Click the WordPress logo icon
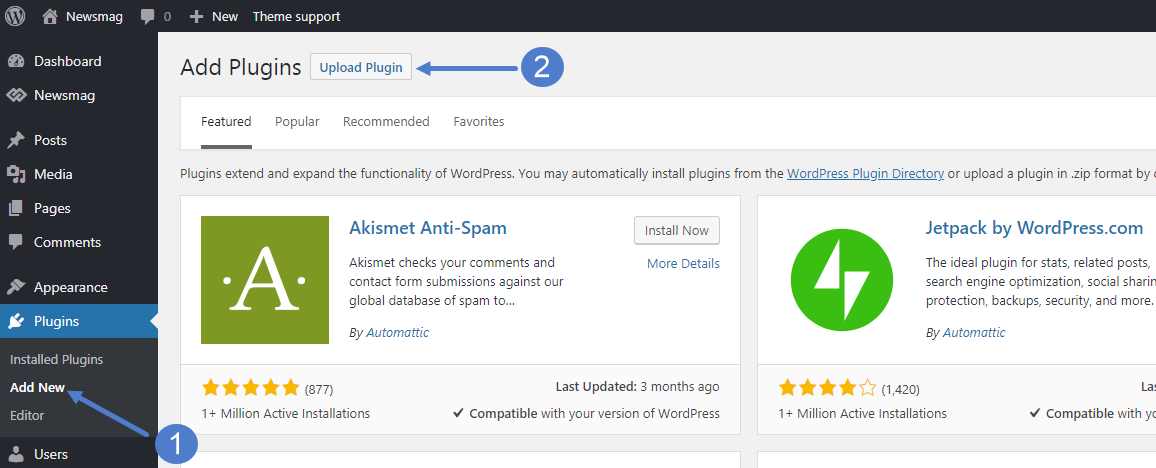The image size is (1156, 468). tap(15, 15)
